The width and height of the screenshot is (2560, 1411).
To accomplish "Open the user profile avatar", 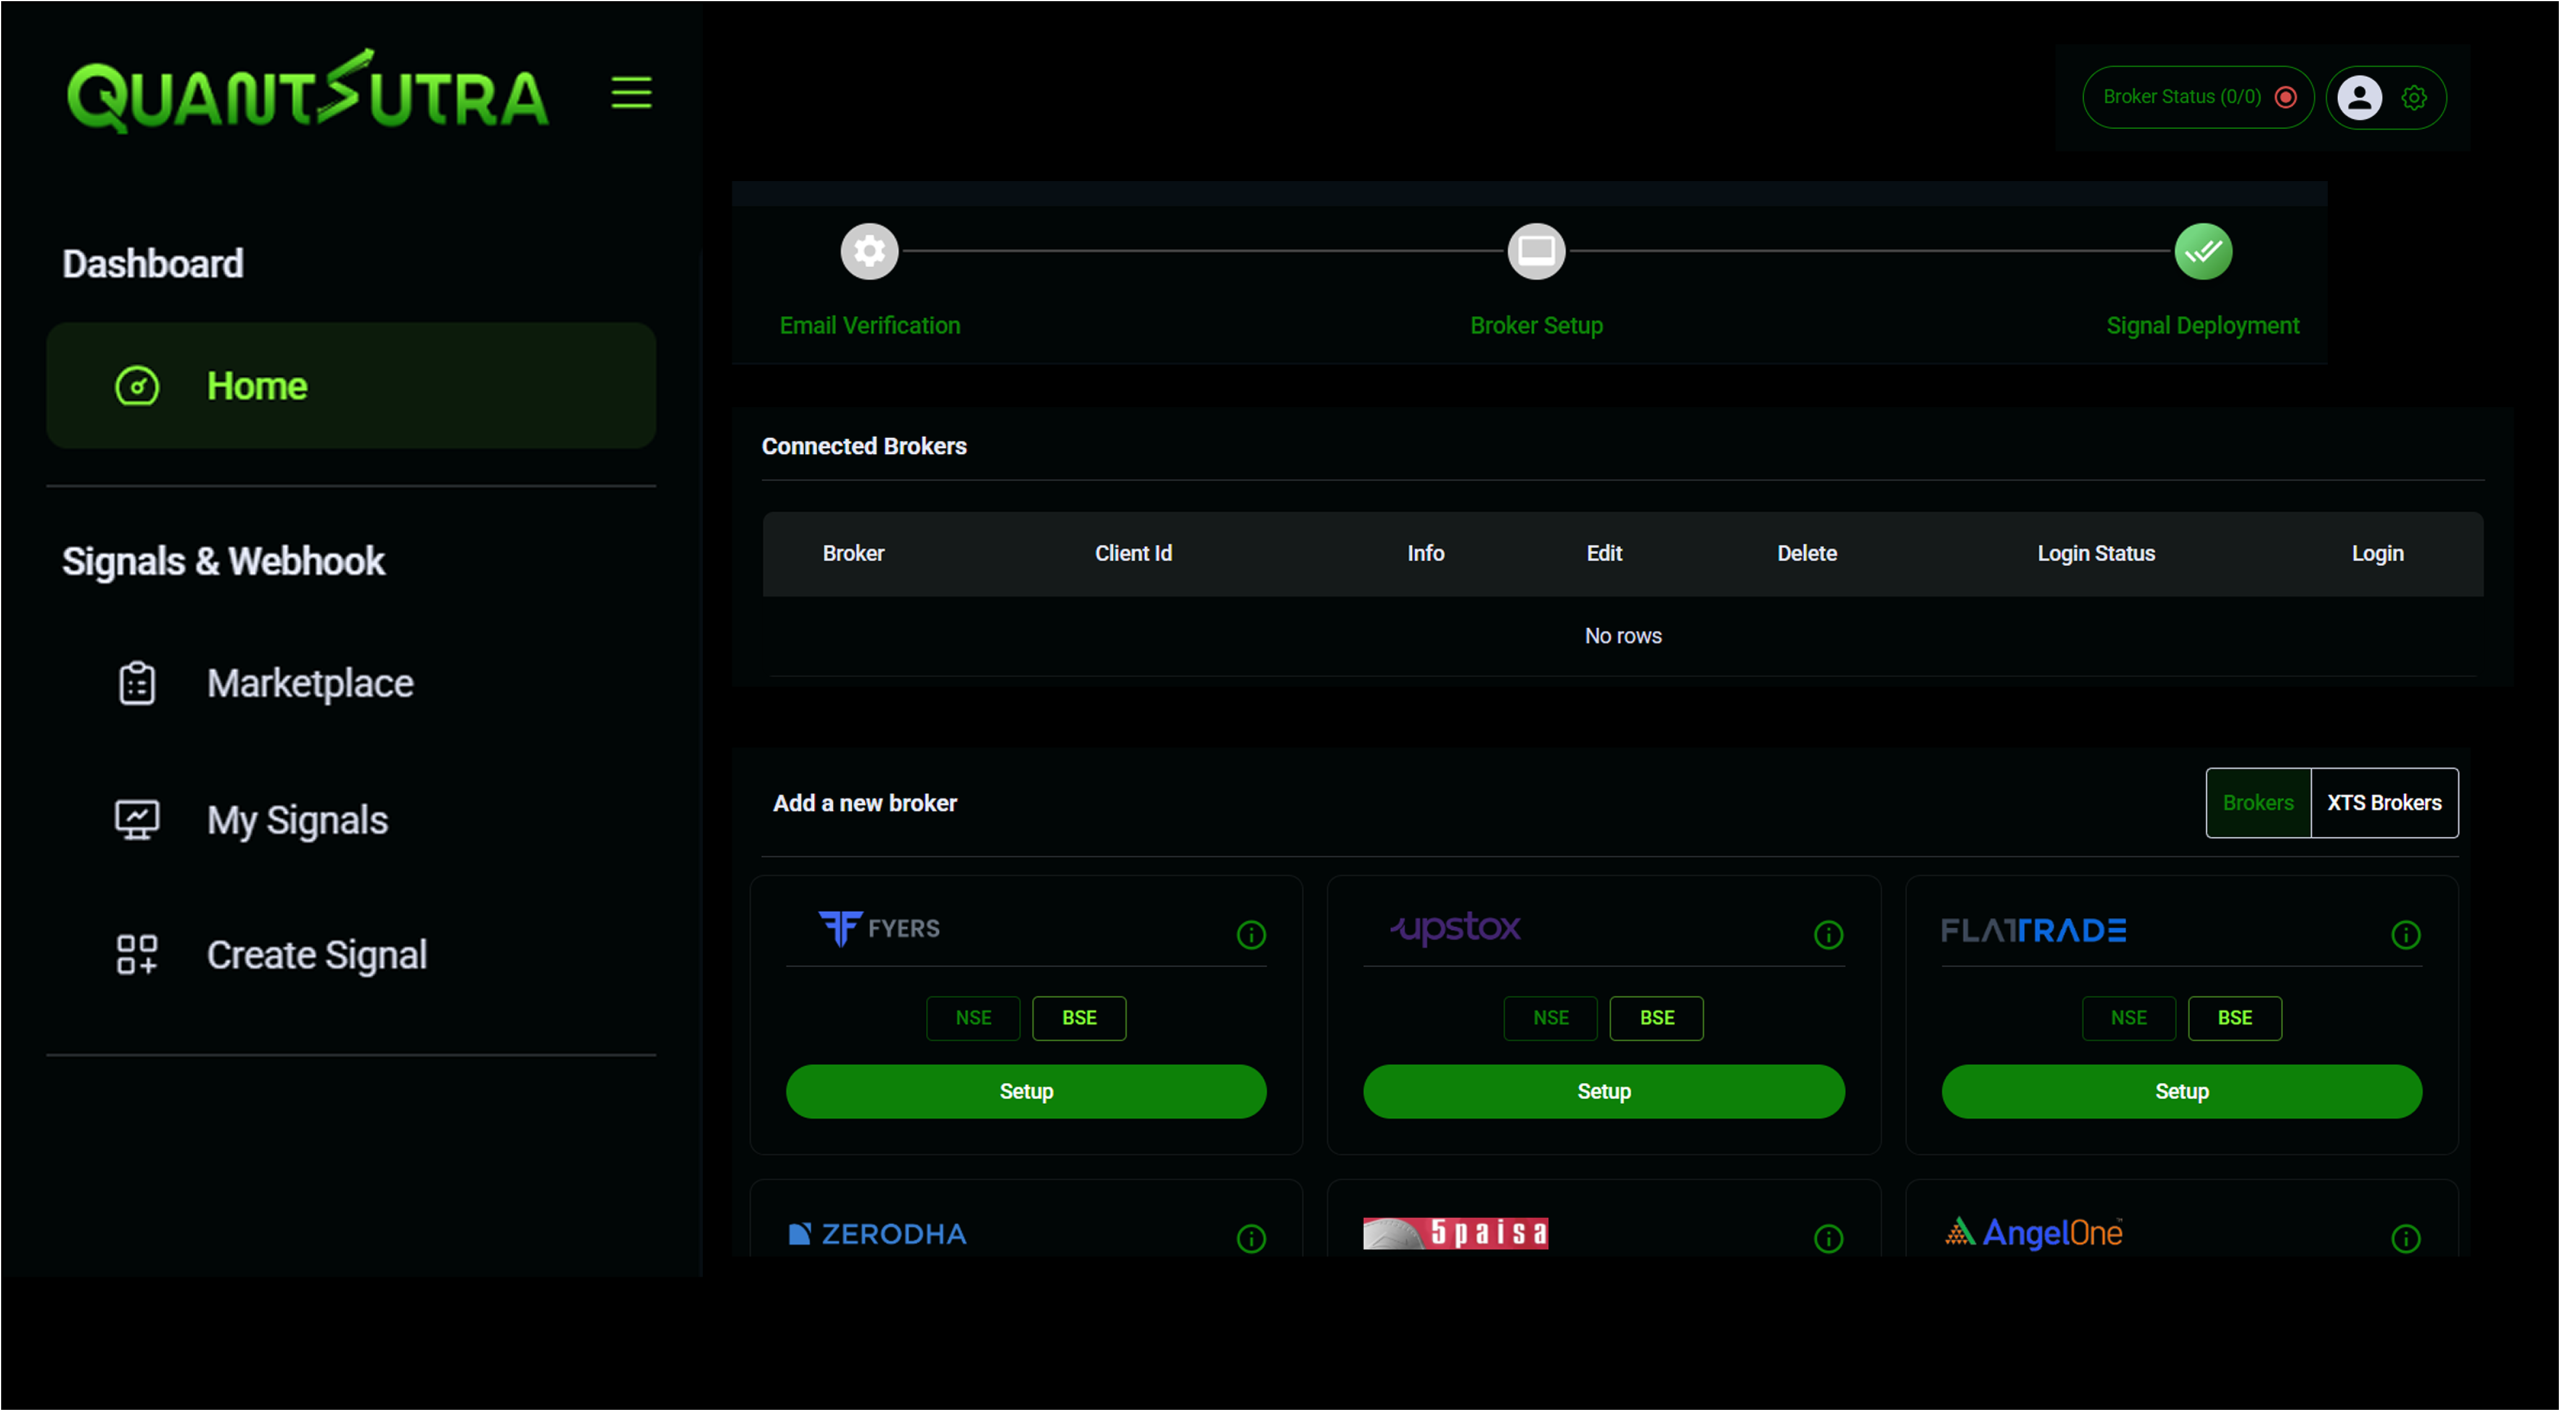I will pyautogui.click(x=2360, y=97).
